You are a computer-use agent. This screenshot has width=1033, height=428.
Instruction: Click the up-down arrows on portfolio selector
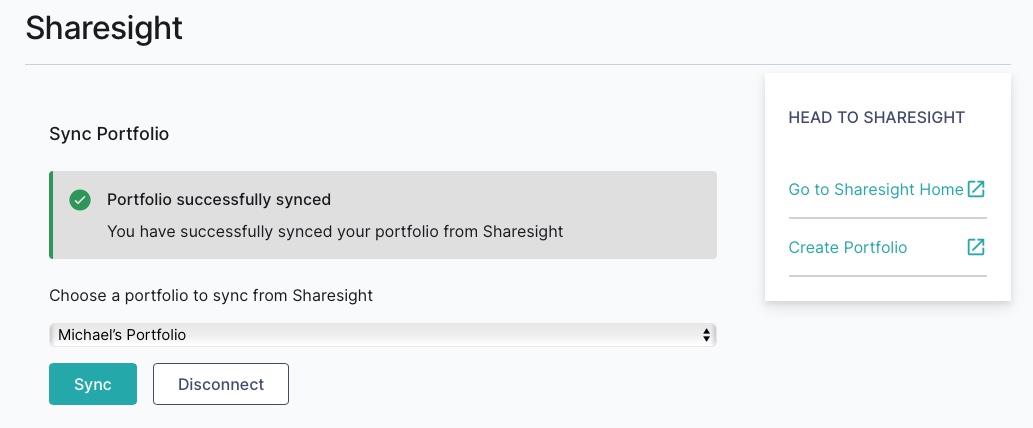click(x=707, y=335)
